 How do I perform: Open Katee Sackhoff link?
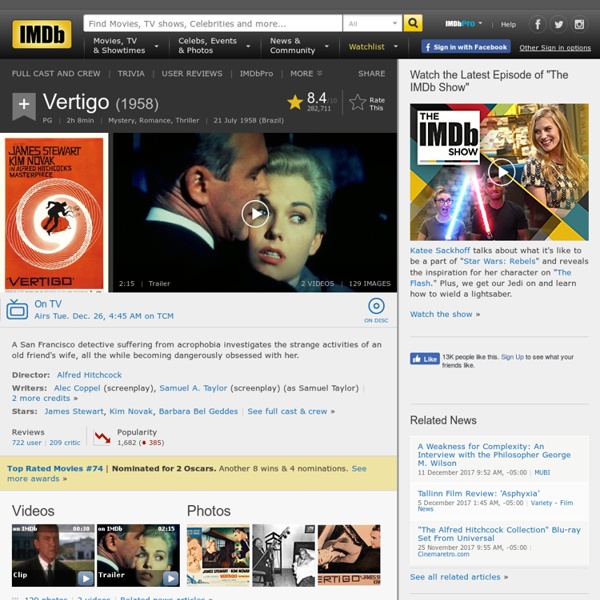pyautogui.click(x=440, y=251)
